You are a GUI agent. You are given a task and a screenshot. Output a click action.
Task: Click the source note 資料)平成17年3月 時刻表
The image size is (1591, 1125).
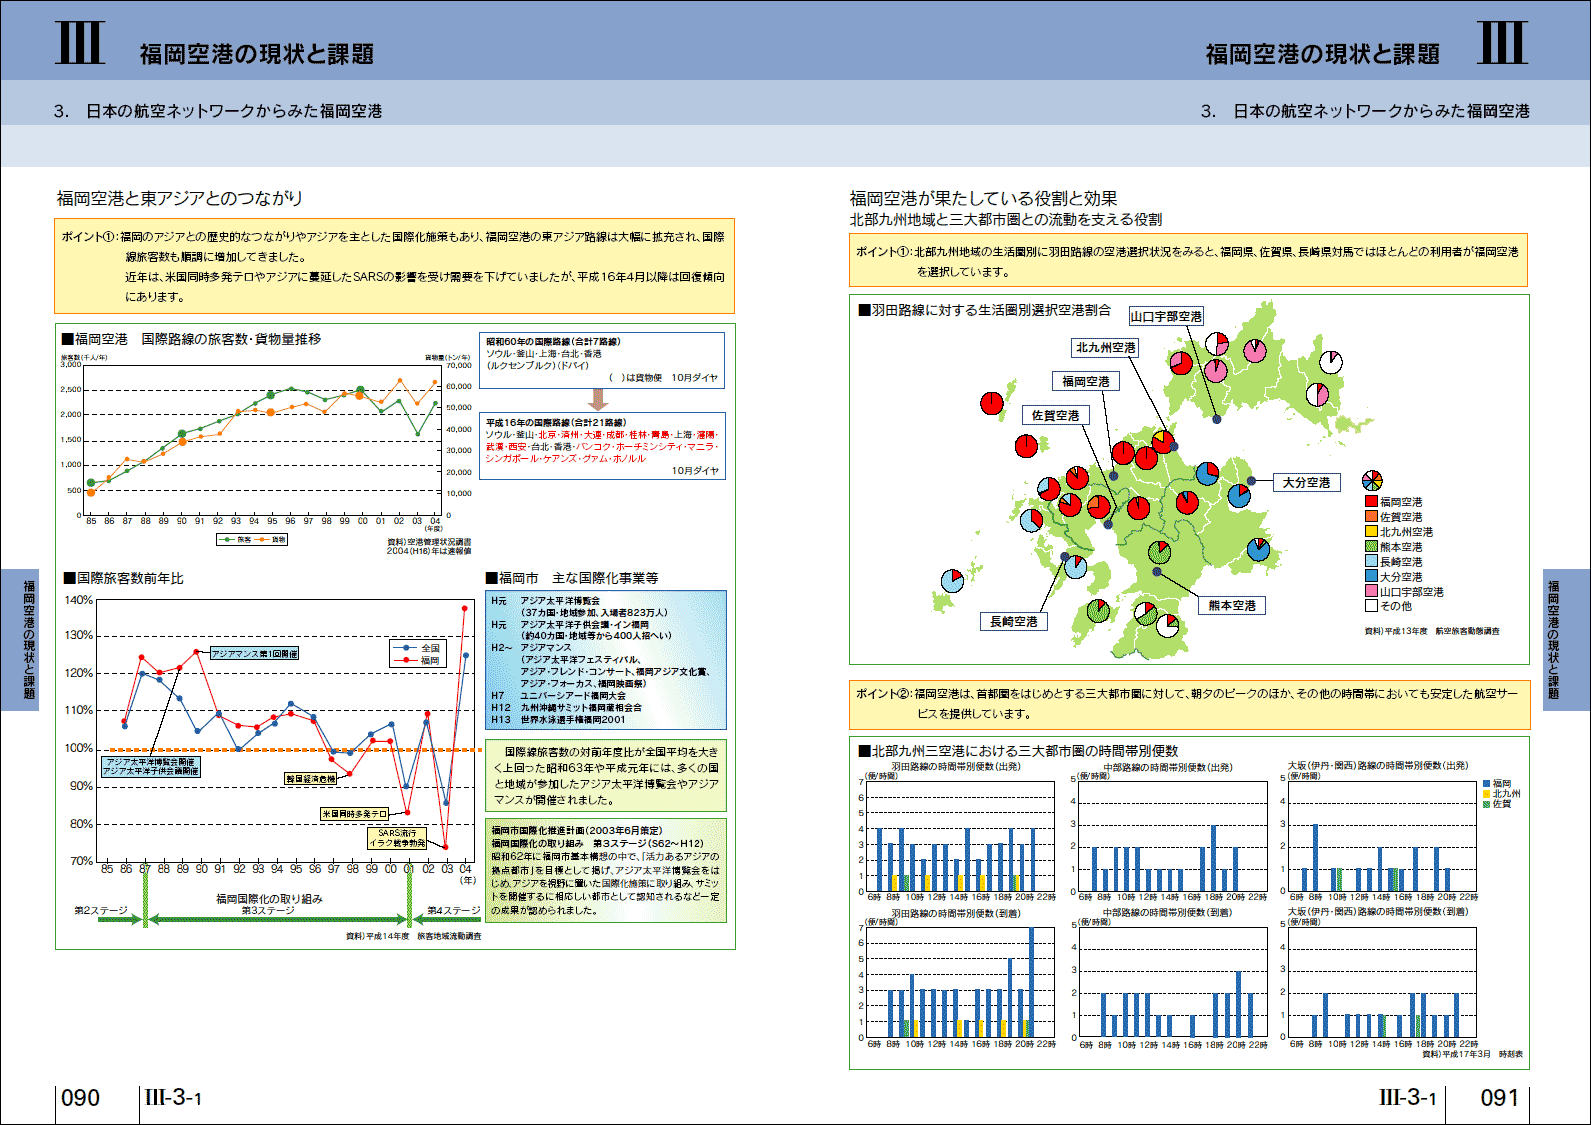pyautogui.click(x=1472, y=1054)
